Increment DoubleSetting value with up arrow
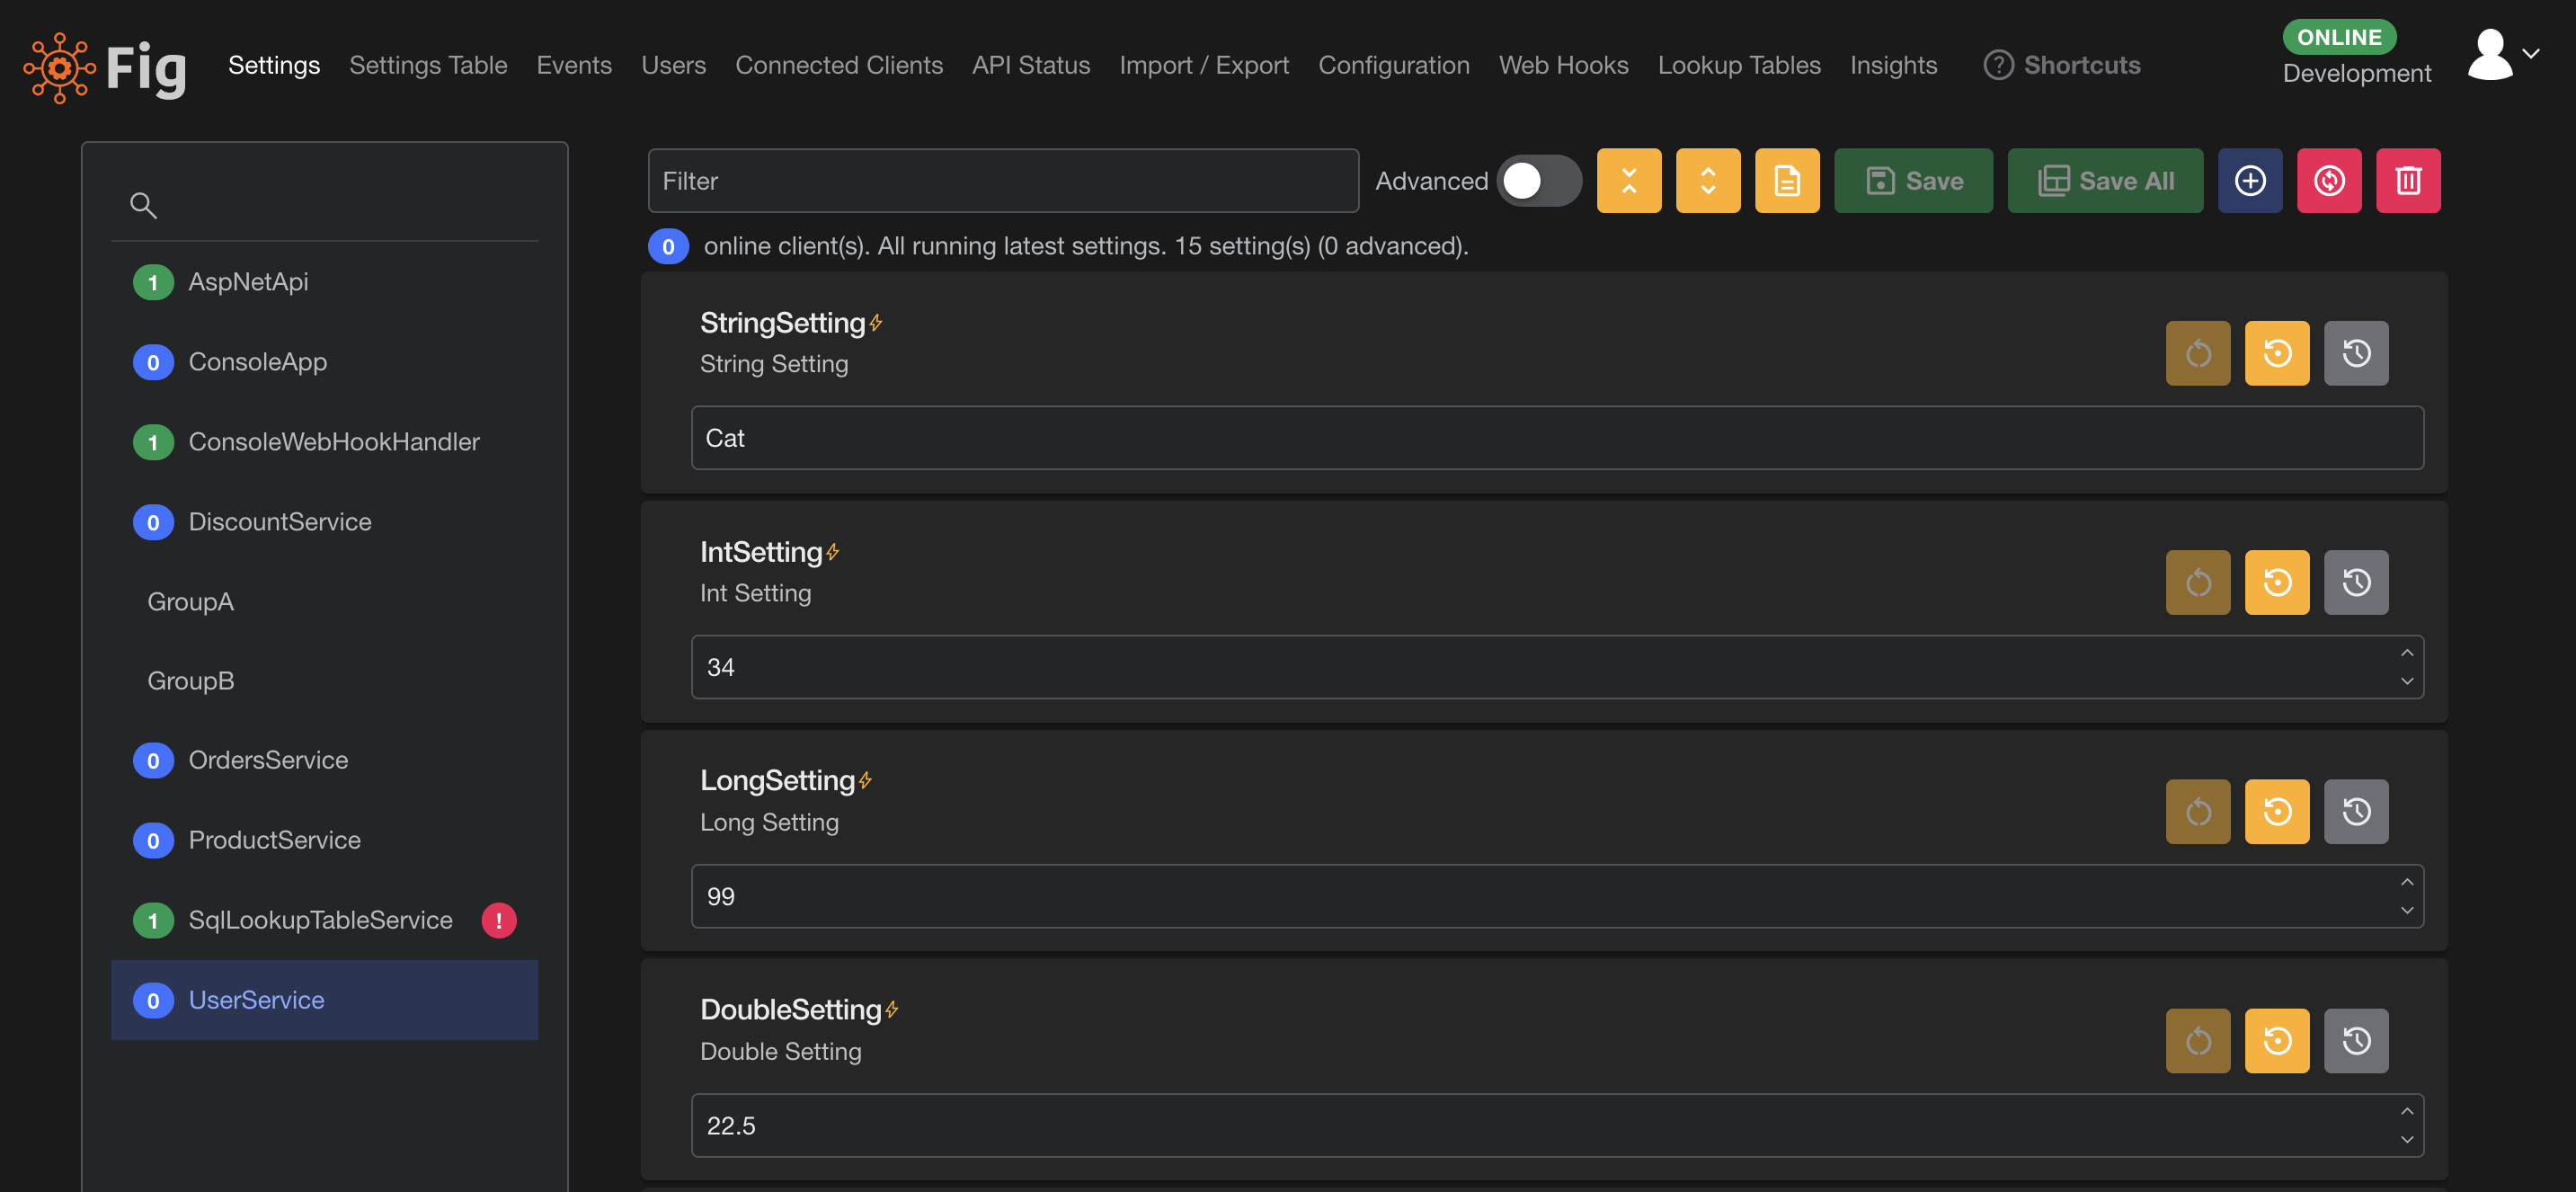Viewport: 2576px width, 1192px height. tap(2406, 1111)
